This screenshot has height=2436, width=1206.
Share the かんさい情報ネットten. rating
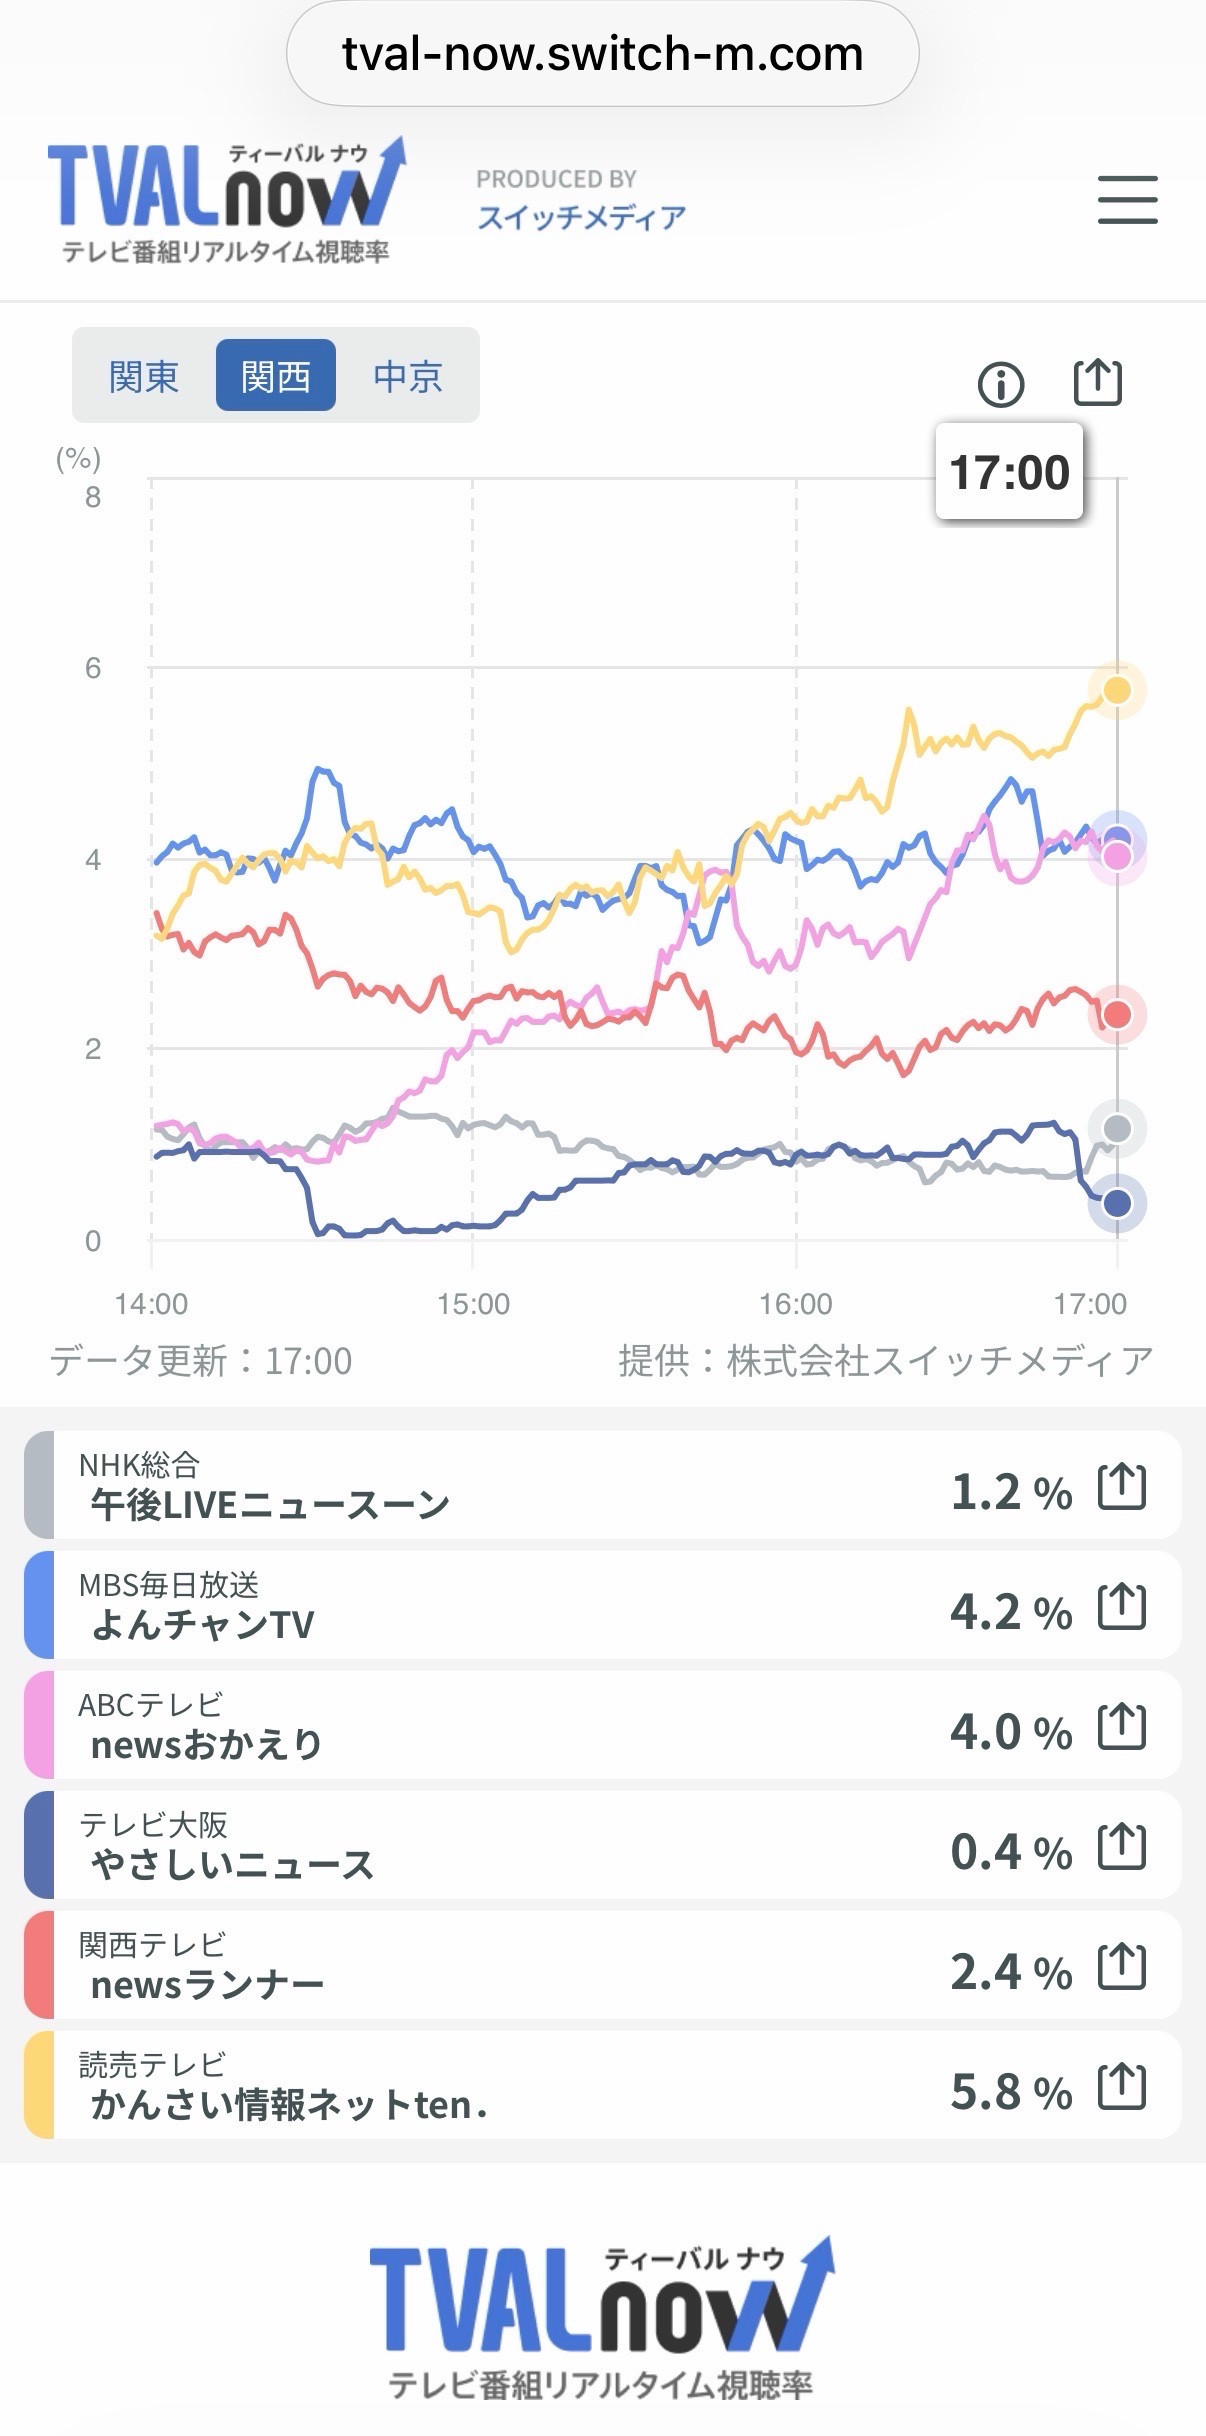tap(1122, 2086)
